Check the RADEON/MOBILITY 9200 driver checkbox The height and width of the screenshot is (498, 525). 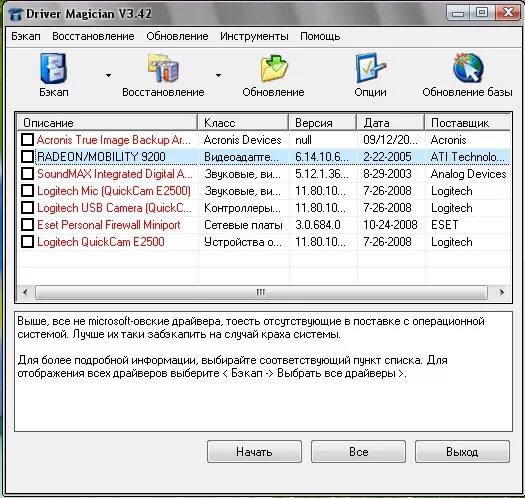(x=27, y=156)
